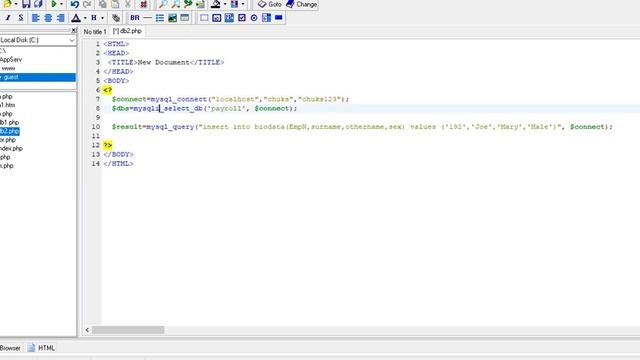Click the font color A icon

[76, 18]
